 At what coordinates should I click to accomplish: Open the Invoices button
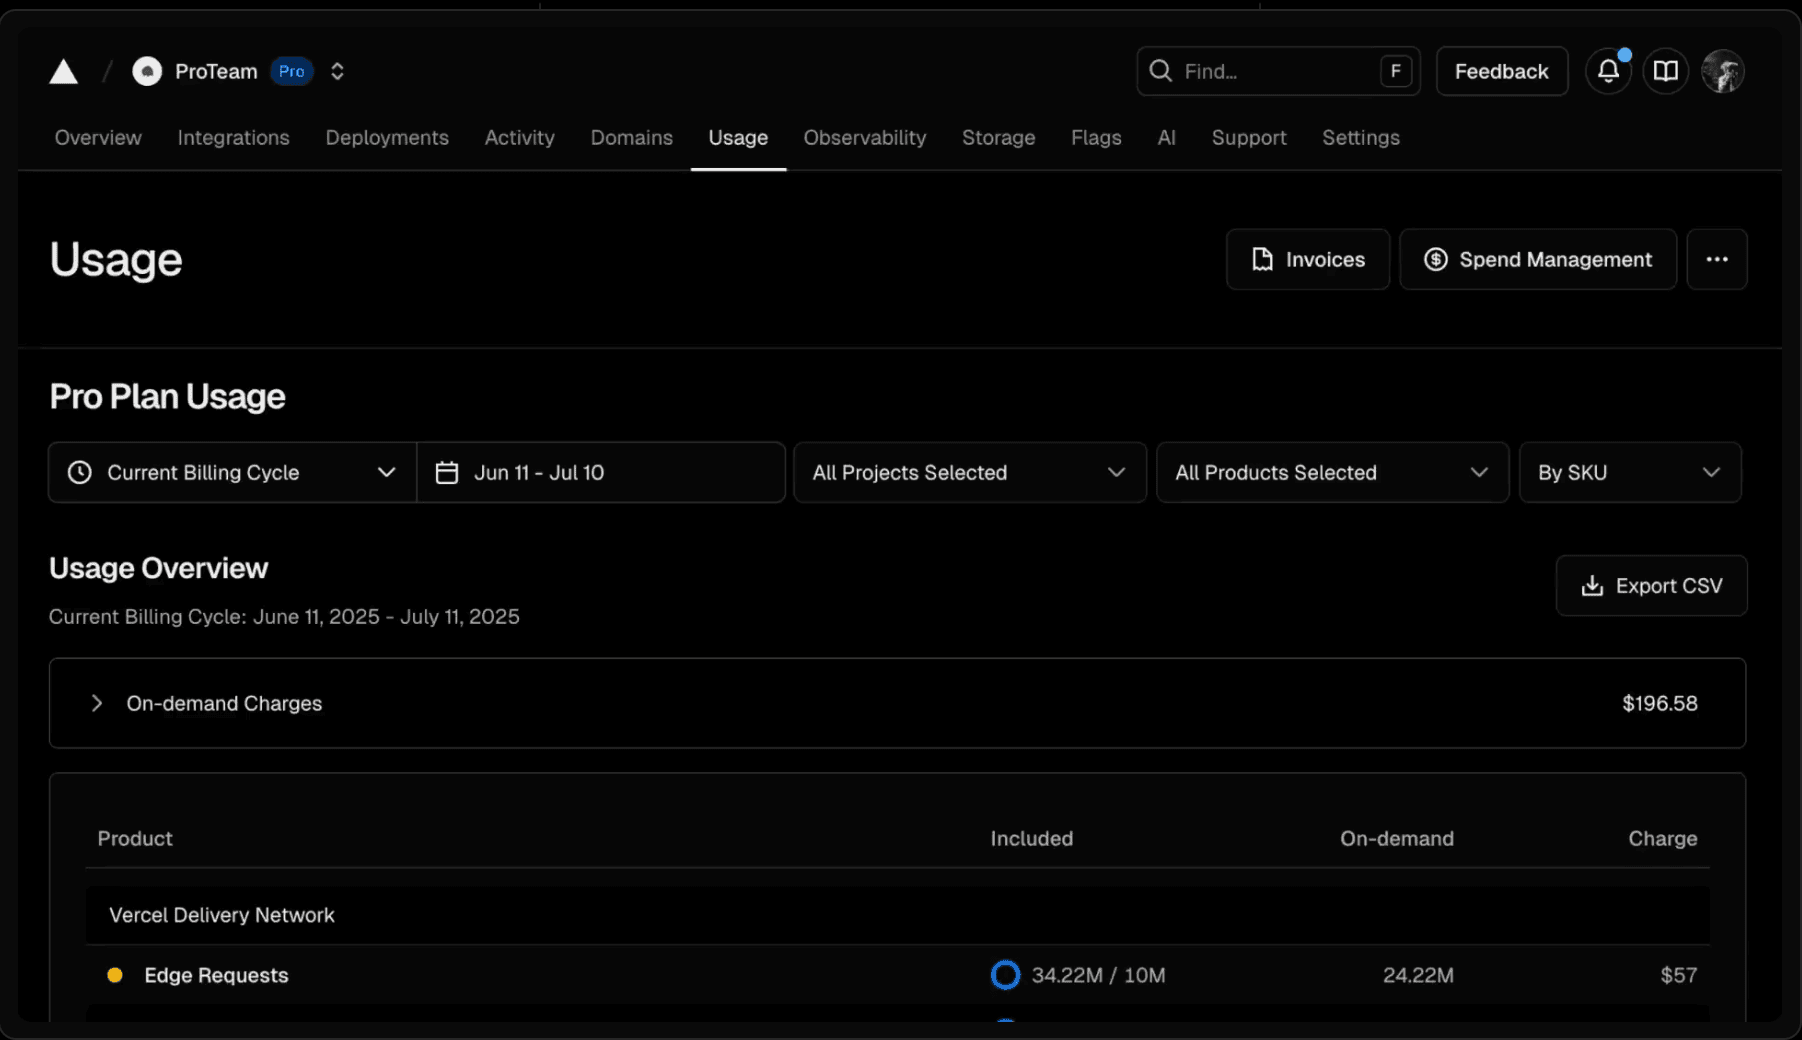1308,260
